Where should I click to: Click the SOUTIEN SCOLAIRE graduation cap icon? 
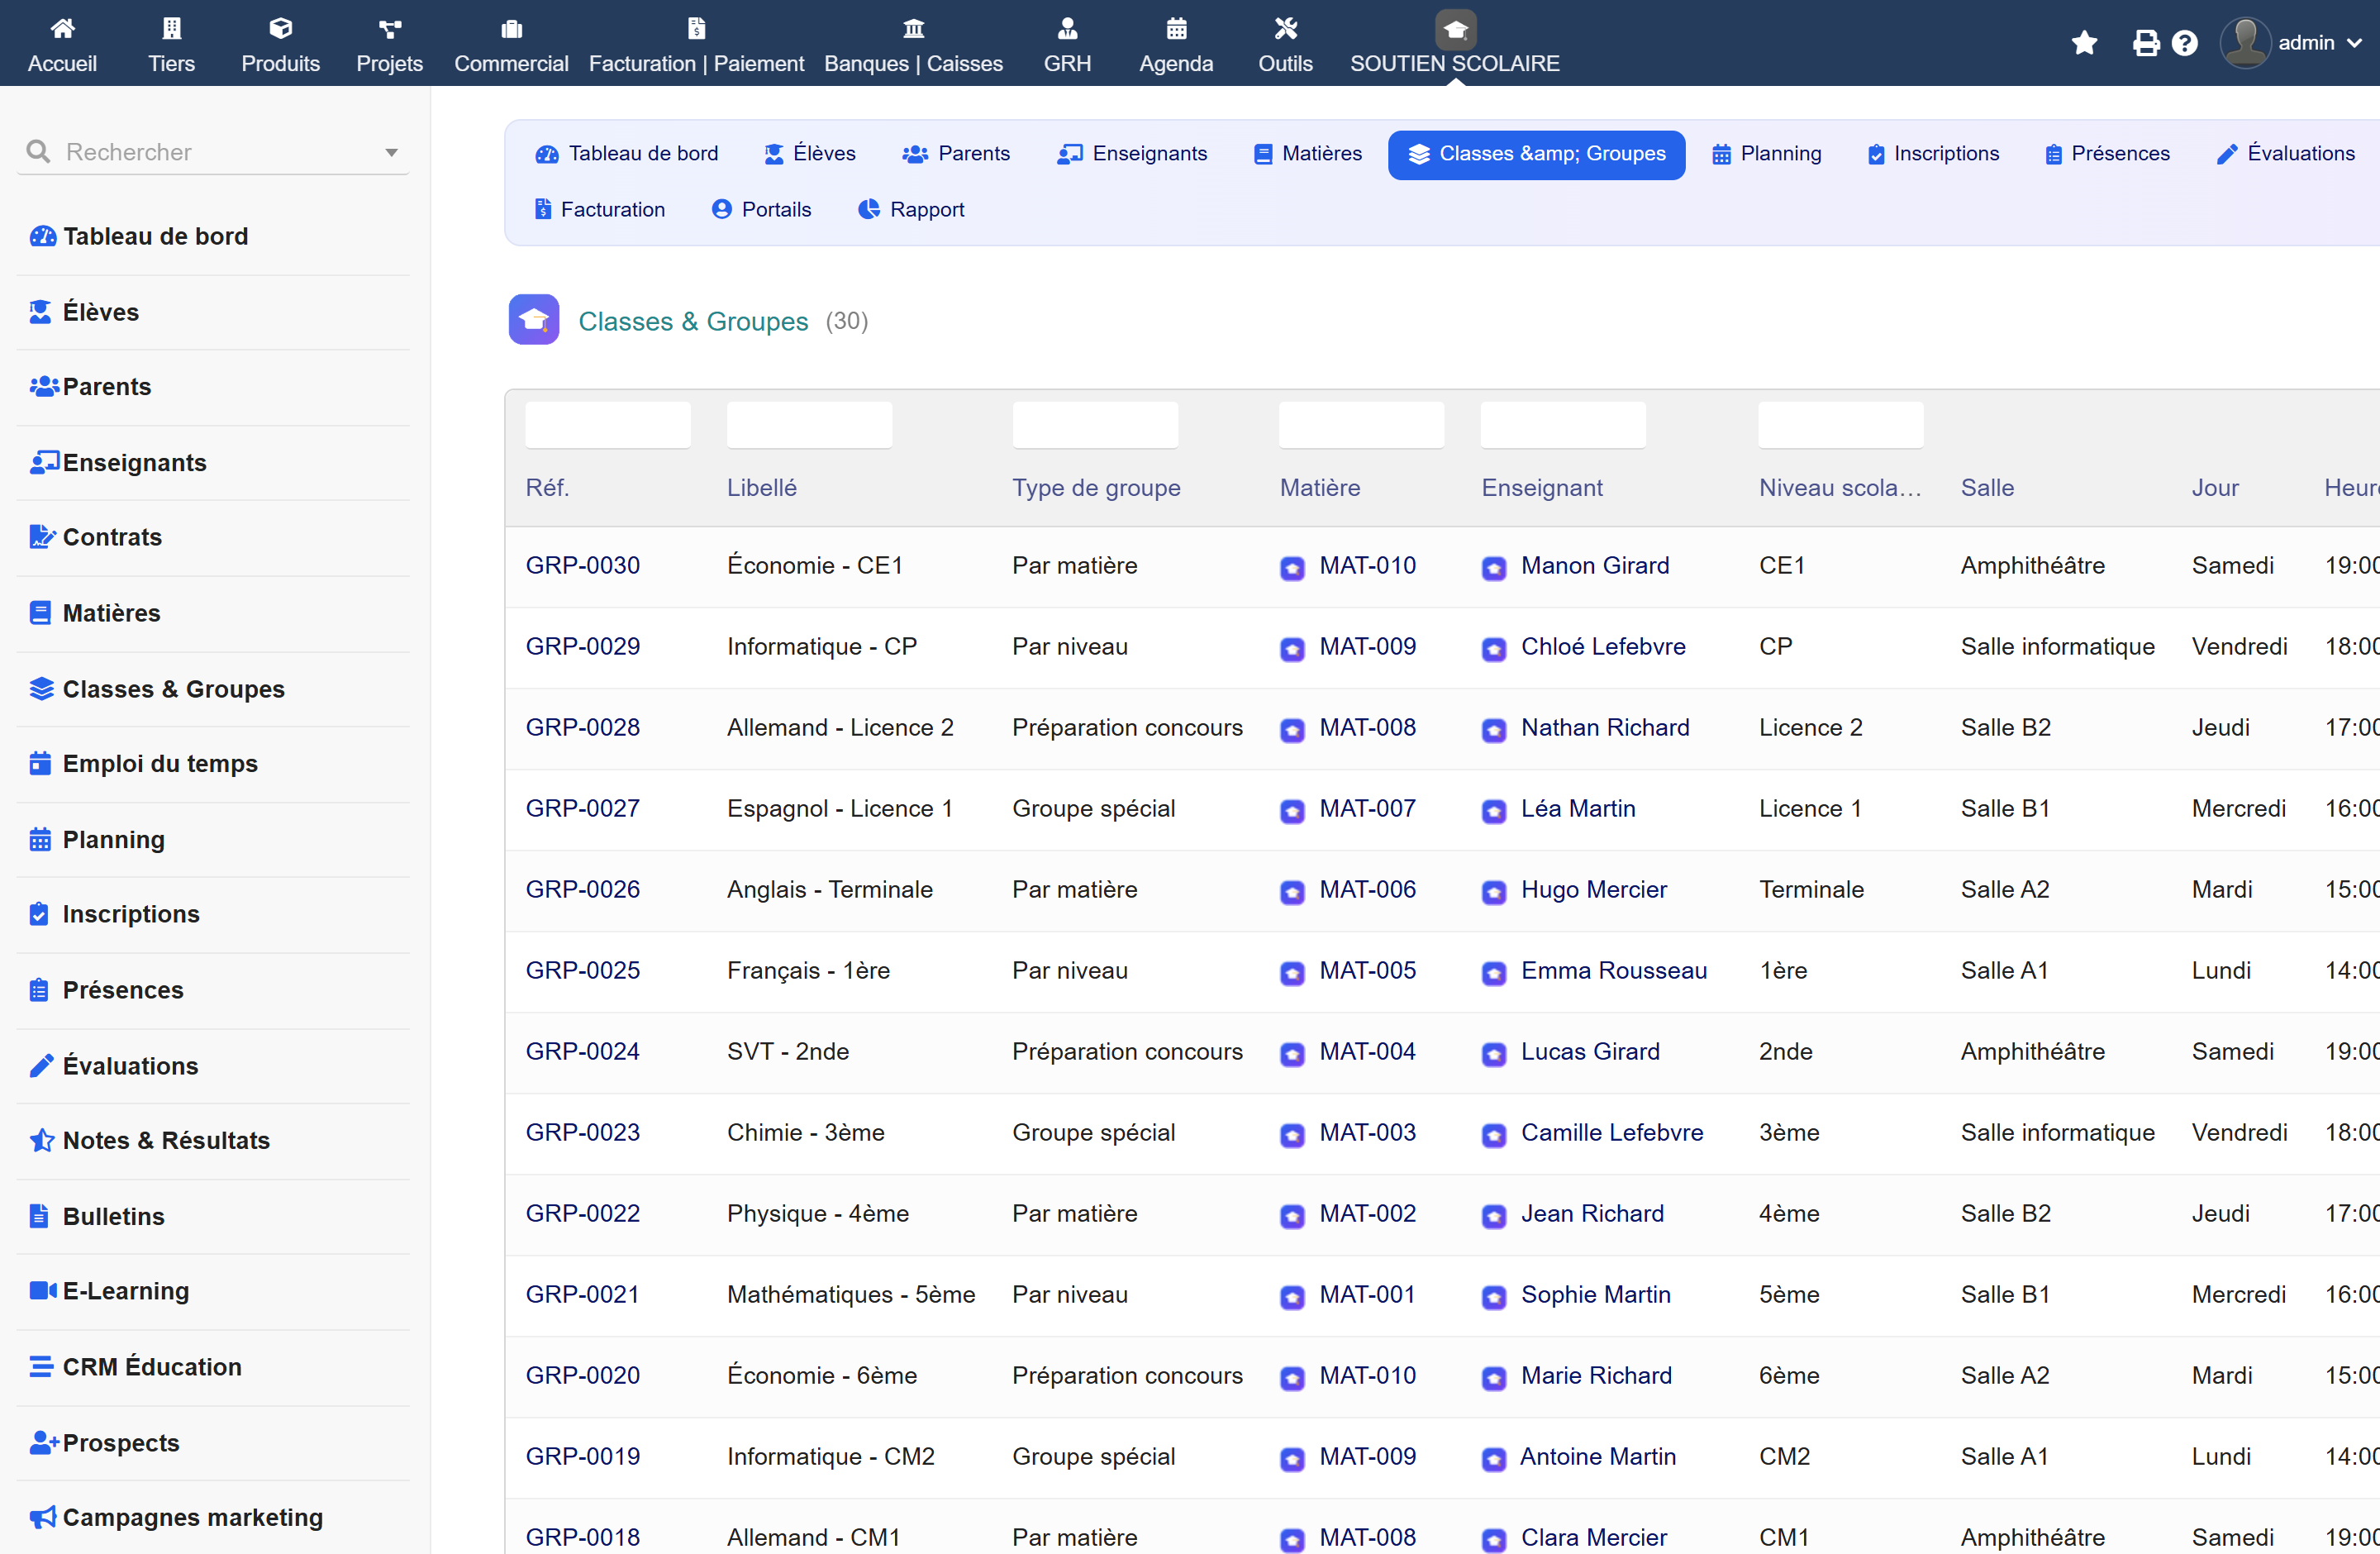click(1455, 29)
